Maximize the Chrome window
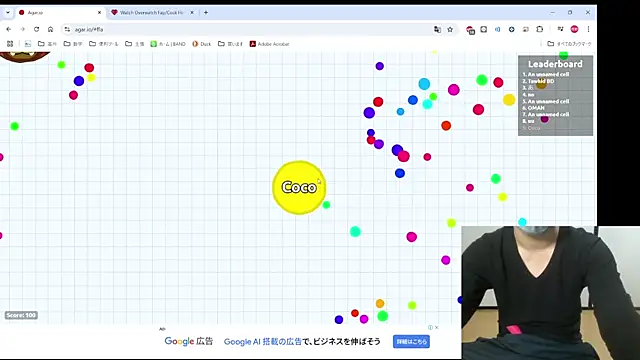This screenshot has height=360, width=640. point(570,13)
